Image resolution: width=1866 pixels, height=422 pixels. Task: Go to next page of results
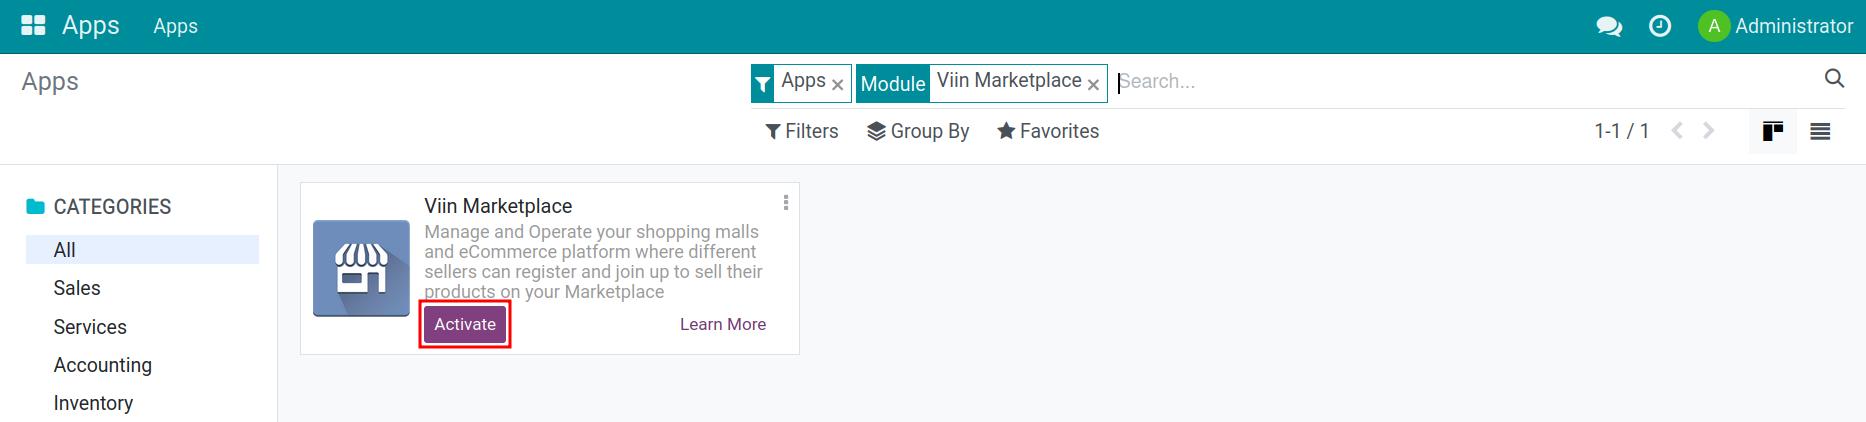pos(1709,131)
